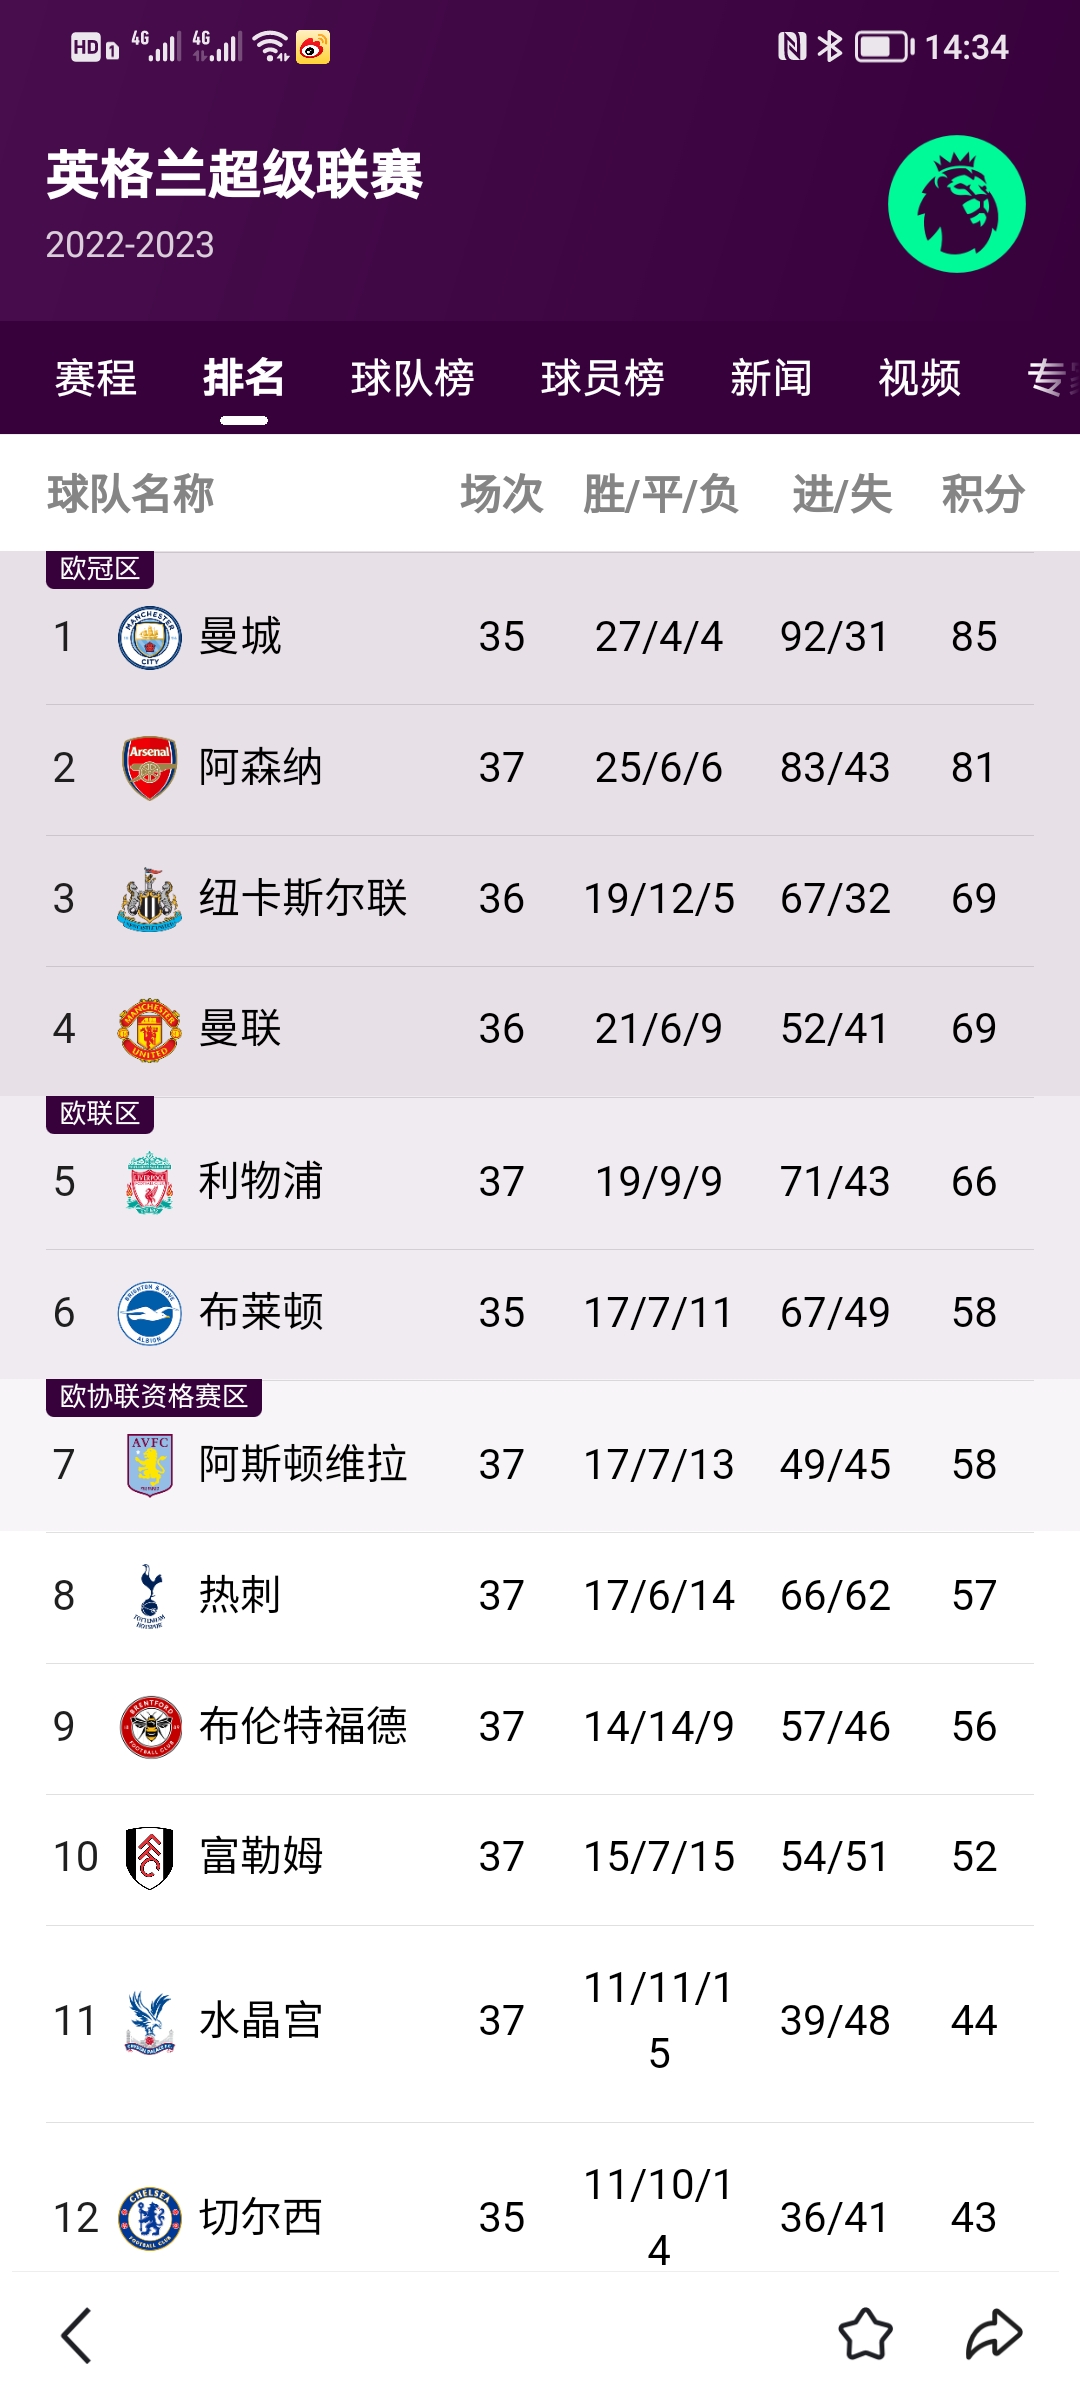Switch to the 赛程 tab
1080x2400 pixels.
[96, 378]
